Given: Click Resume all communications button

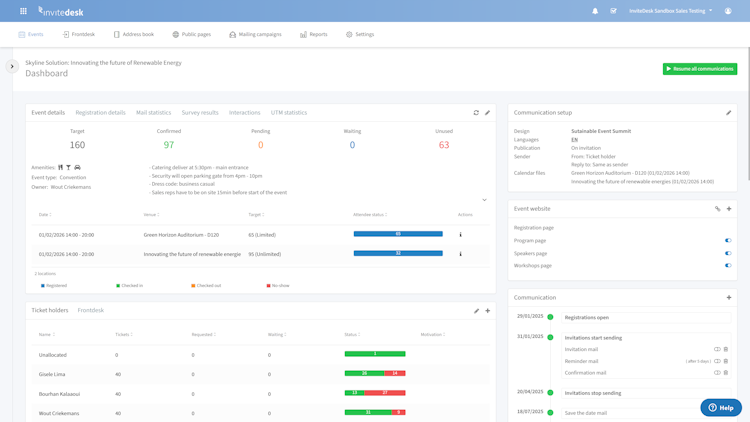Looking at the screenshot, I should click(700, 69).
